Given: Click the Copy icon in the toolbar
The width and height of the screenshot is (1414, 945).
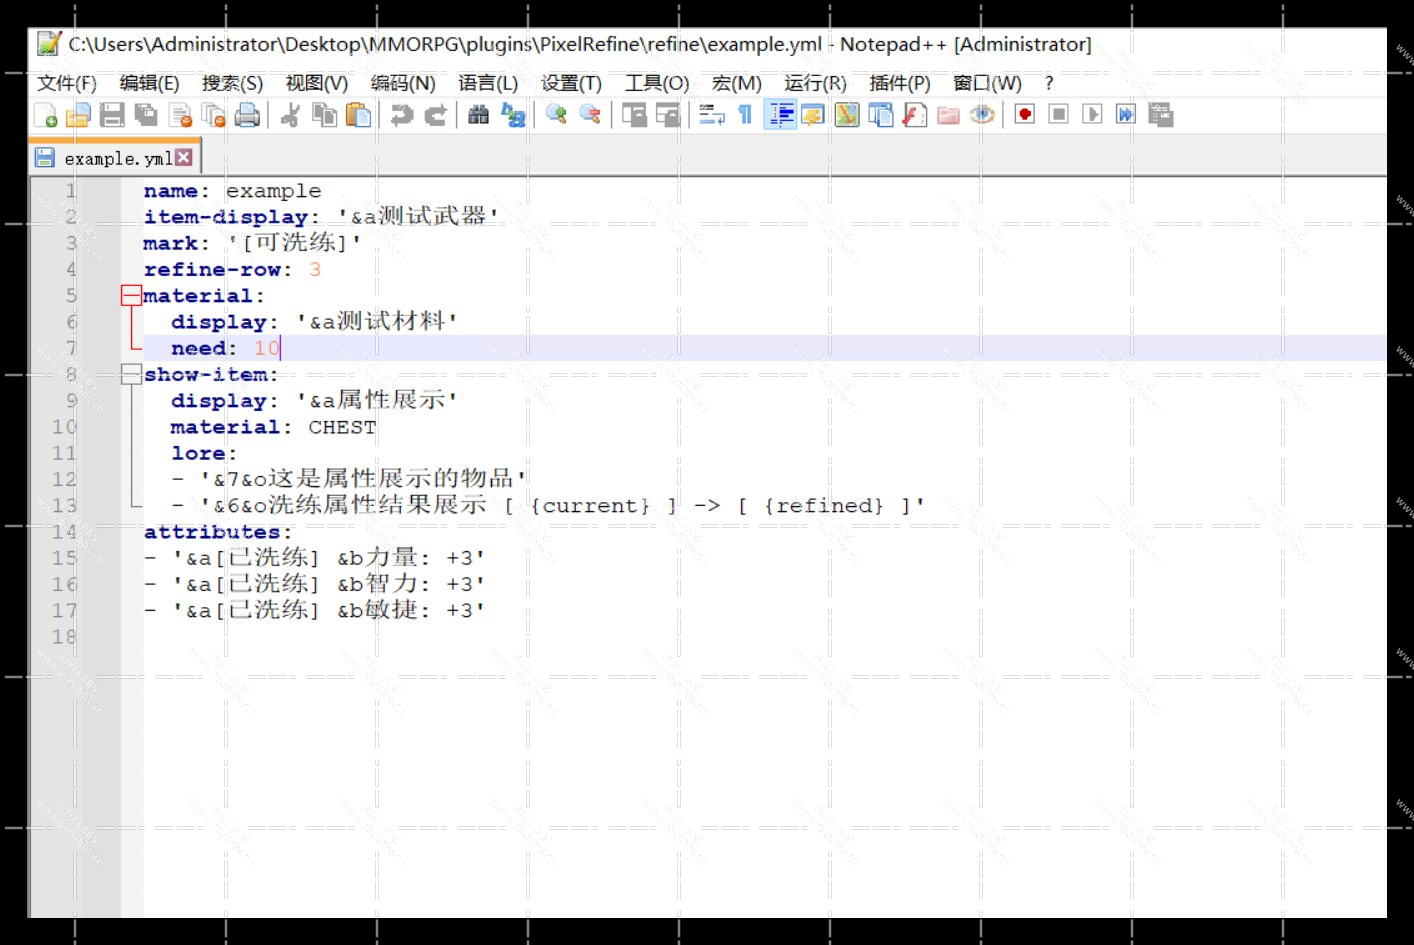Looking at the screenshot, I should pyautogui.click(x=324, y=116).
